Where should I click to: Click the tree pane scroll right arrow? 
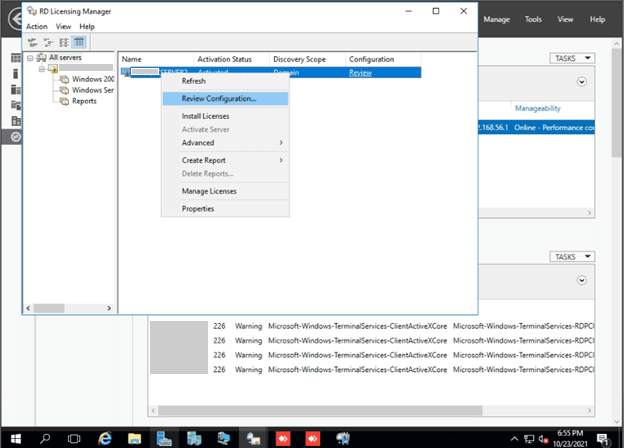(x=109, y=308)
